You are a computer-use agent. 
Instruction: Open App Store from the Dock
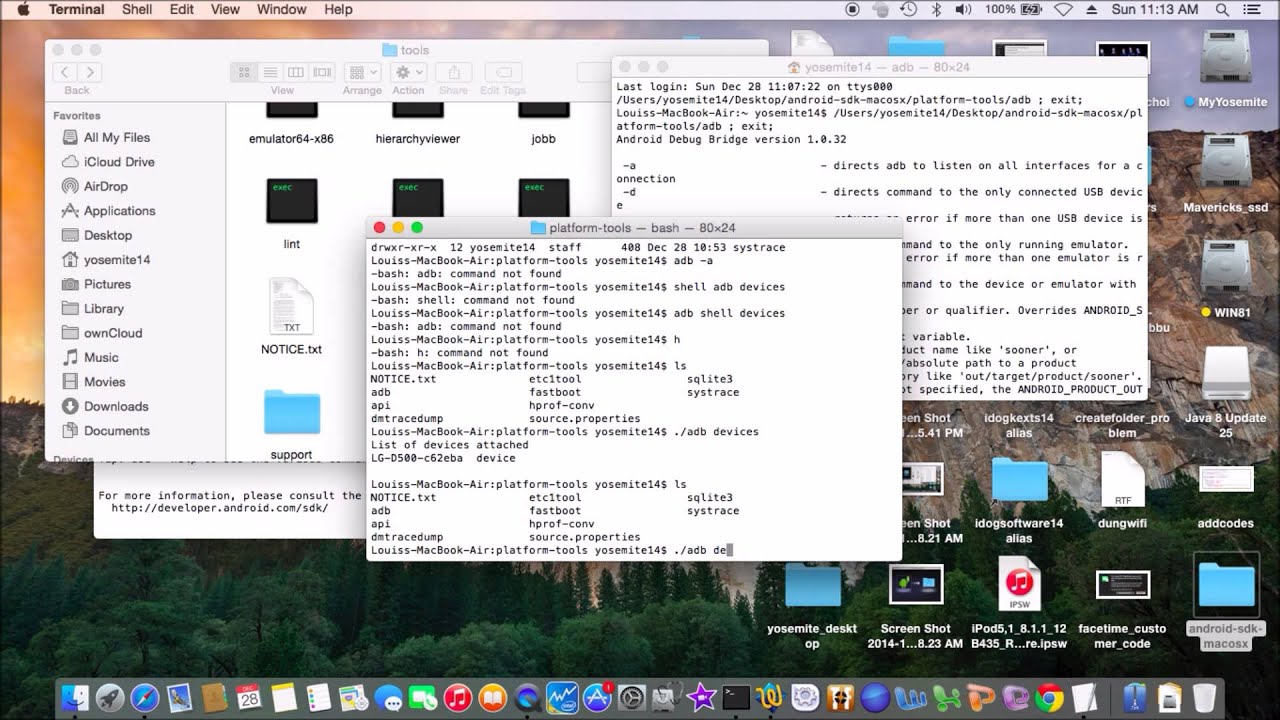pyautogui.click(x=597, y=697)
